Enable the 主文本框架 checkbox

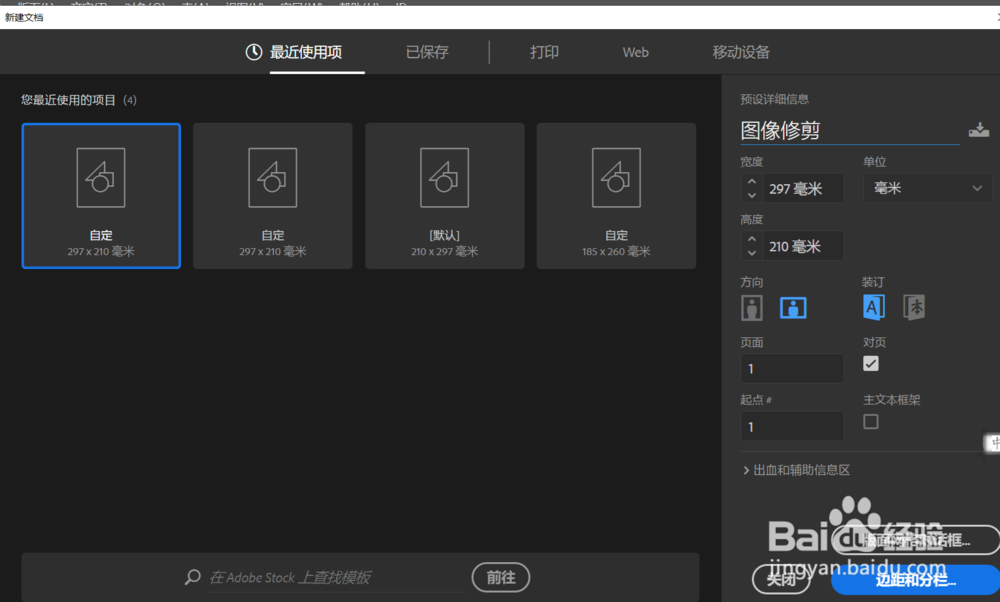pos(871,422)
